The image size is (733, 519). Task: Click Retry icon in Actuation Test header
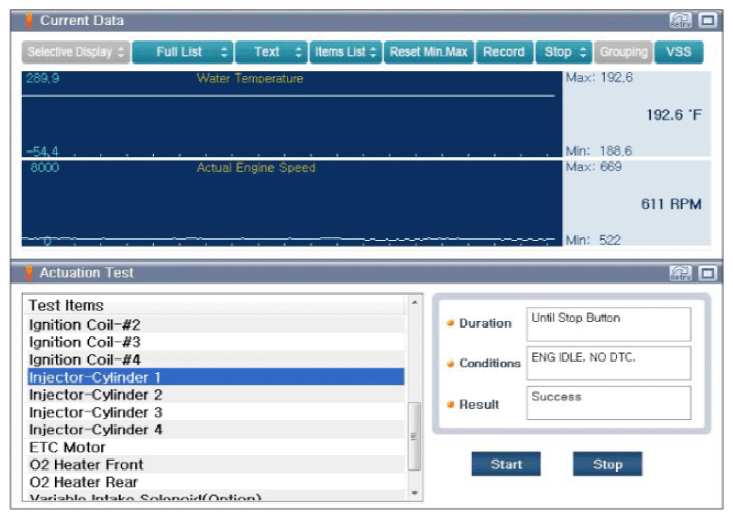(x=680, y=273)
